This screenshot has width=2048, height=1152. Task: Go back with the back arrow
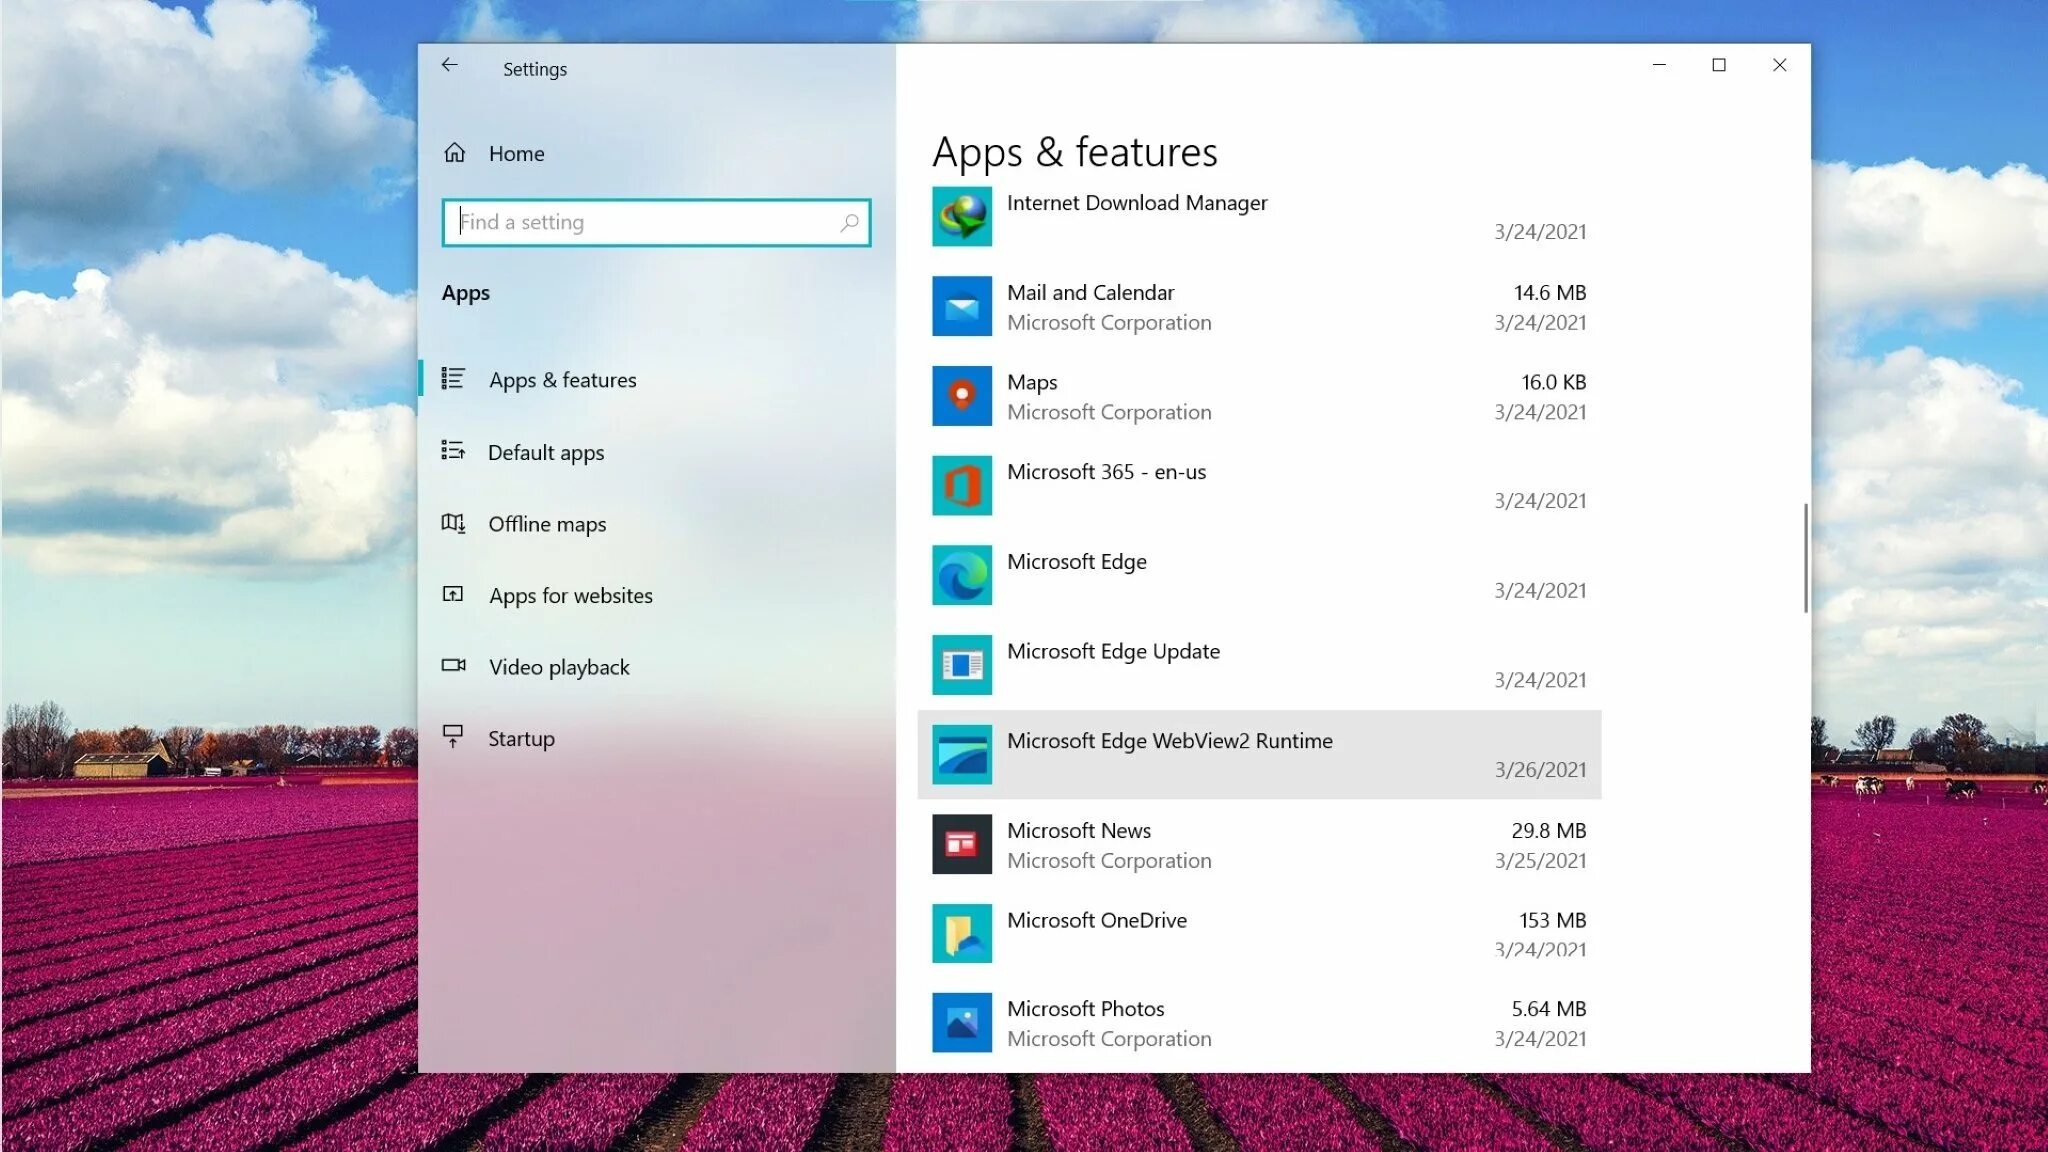click(x=450, y=65)
